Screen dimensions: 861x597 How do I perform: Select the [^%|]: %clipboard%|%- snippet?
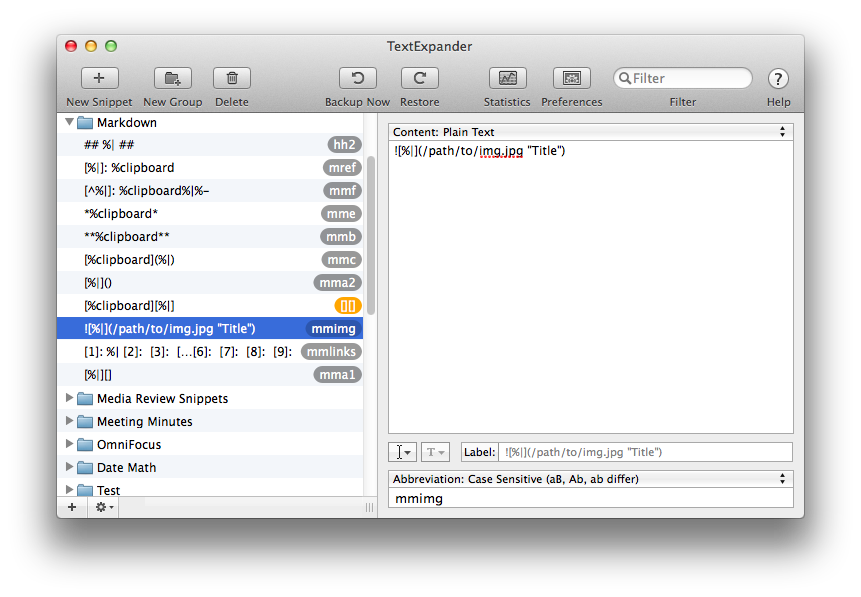click(210, 191)
